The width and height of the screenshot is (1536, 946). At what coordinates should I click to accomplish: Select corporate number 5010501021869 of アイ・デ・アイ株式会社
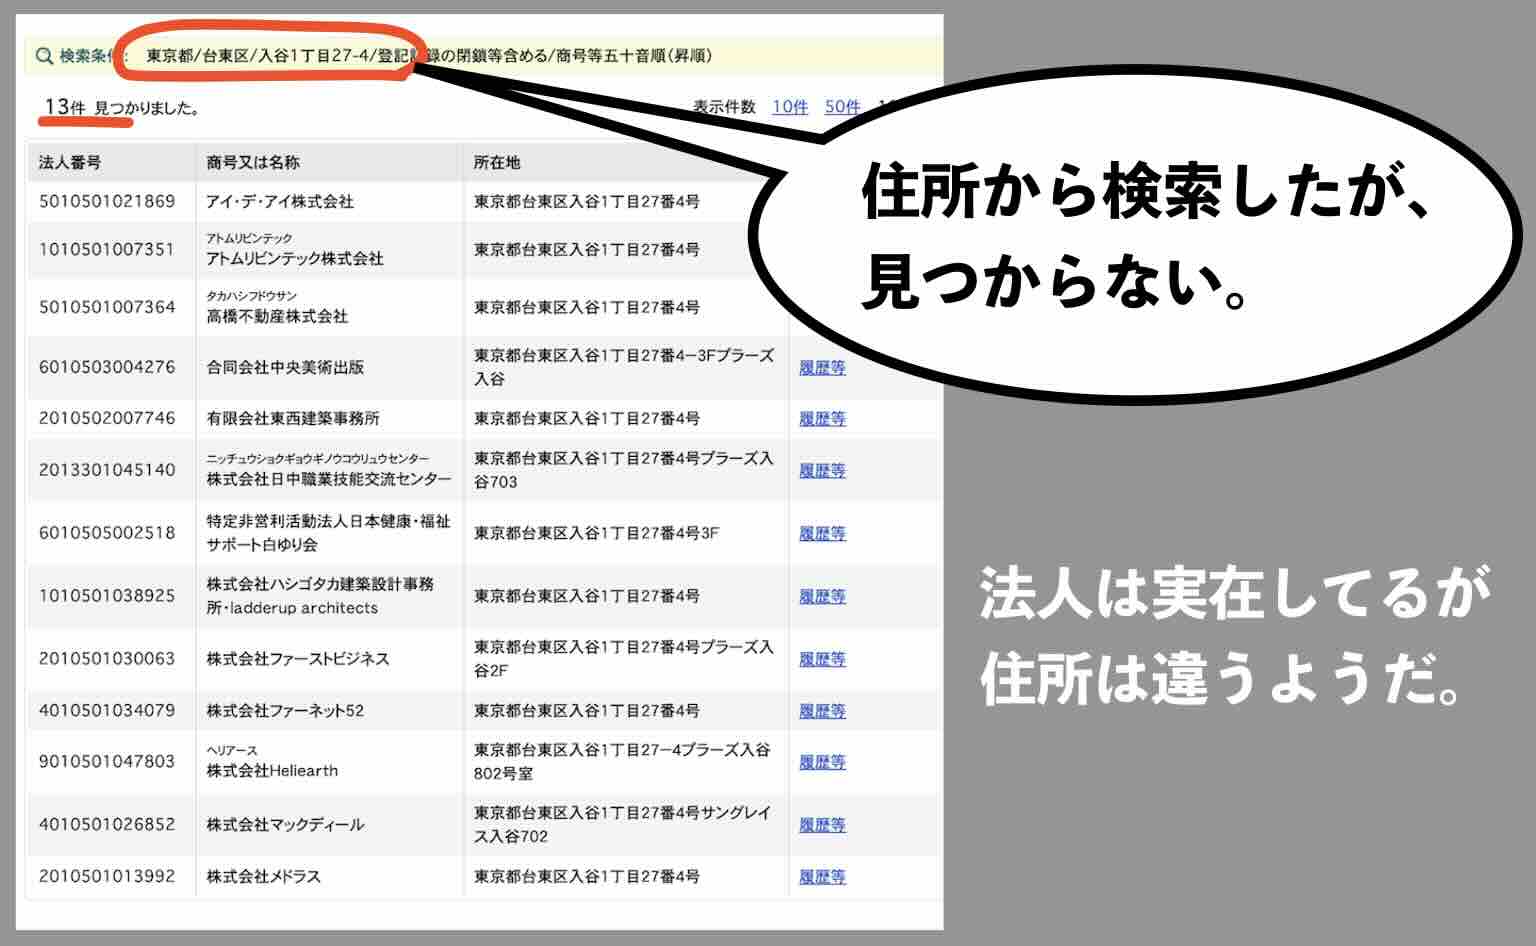(107, 203)
